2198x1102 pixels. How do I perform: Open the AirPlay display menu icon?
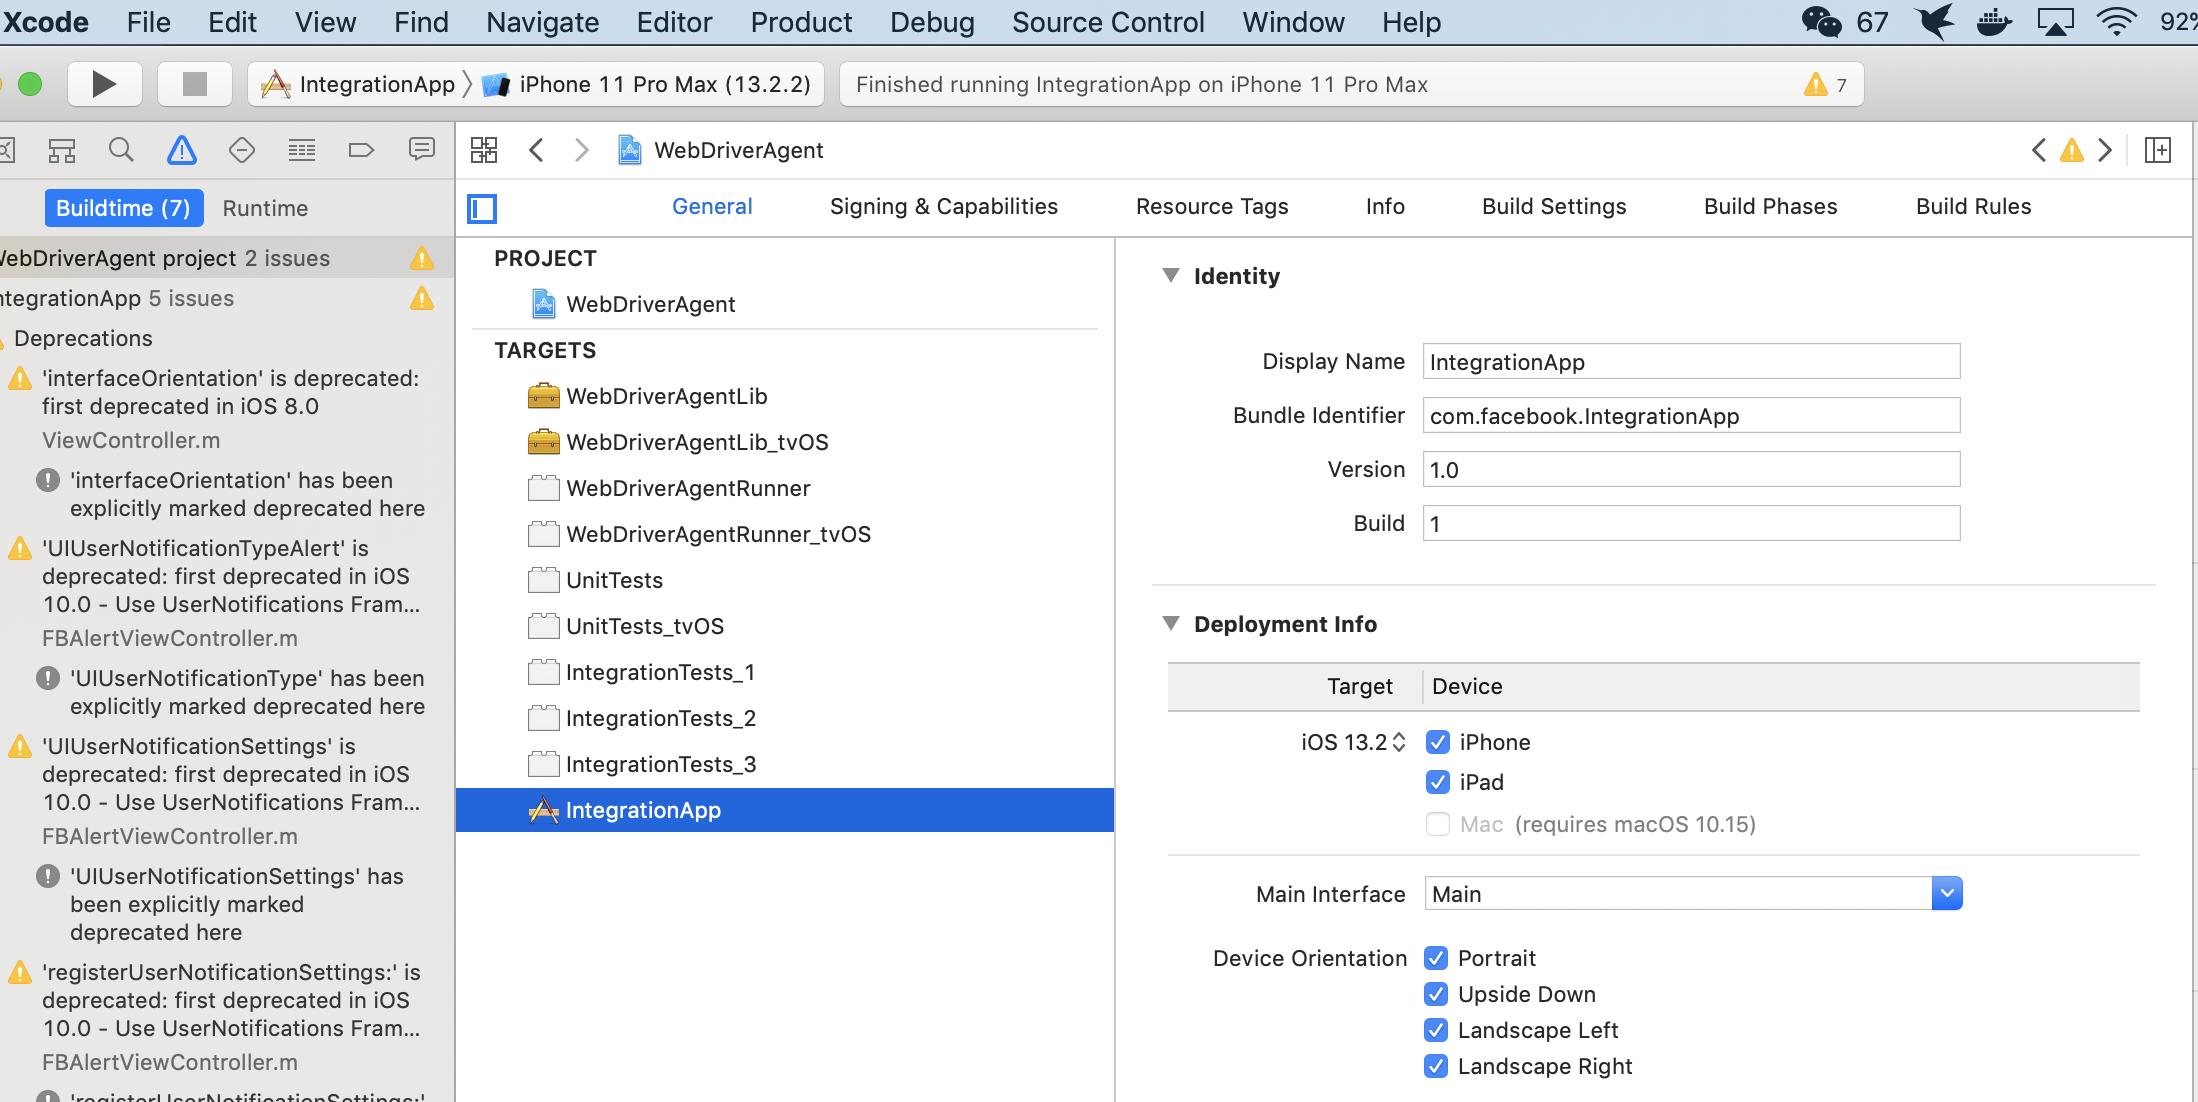click(2055, 21)
